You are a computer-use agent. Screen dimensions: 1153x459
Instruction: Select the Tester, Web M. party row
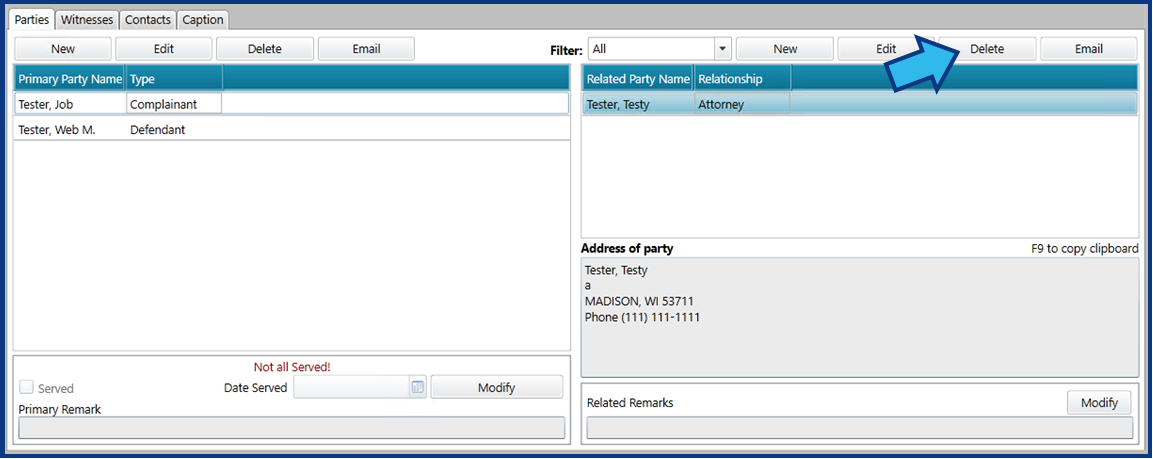click(x=291, y=129)
